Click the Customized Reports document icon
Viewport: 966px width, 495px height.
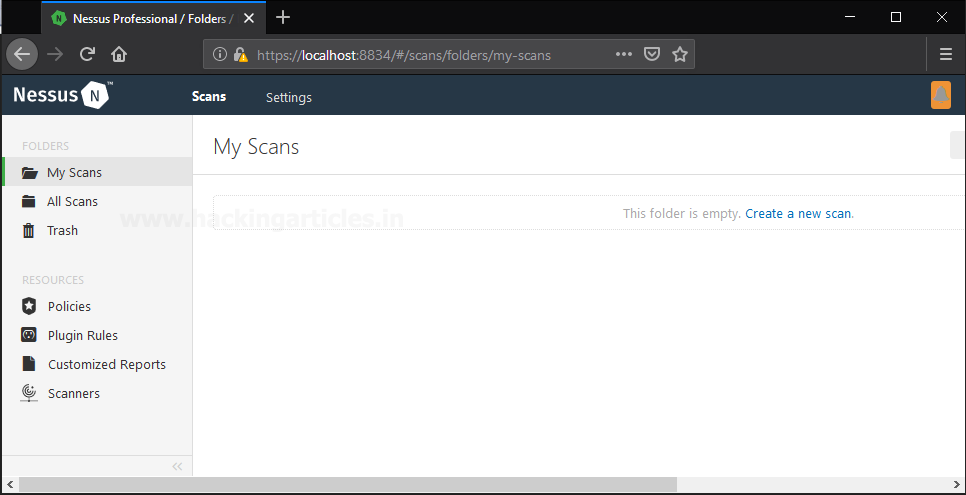click(29, 364)
